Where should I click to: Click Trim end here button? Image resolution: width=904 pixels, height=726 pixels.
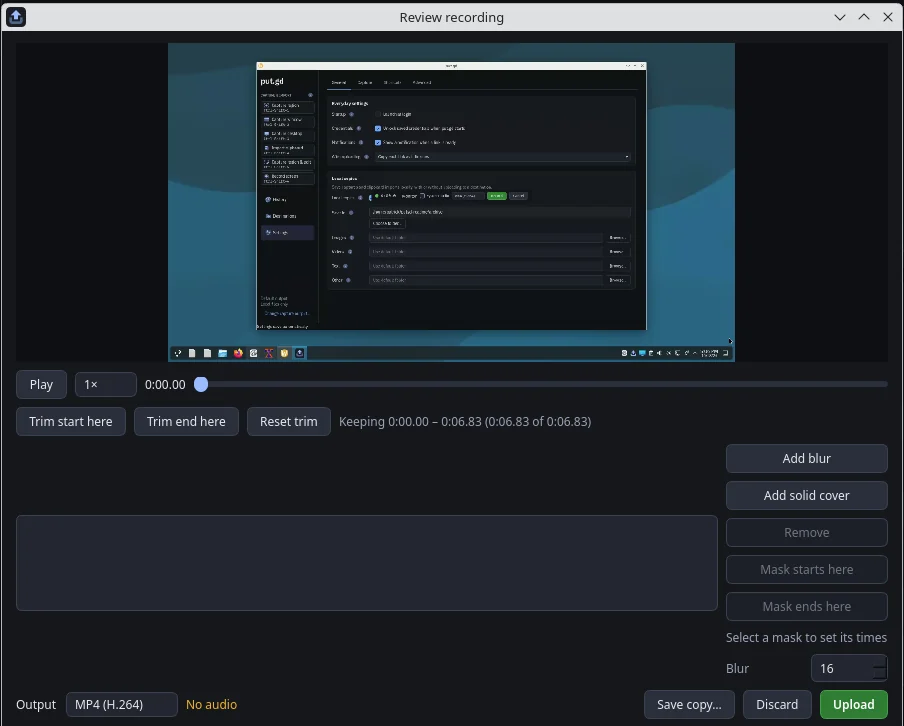pos(186,422)
